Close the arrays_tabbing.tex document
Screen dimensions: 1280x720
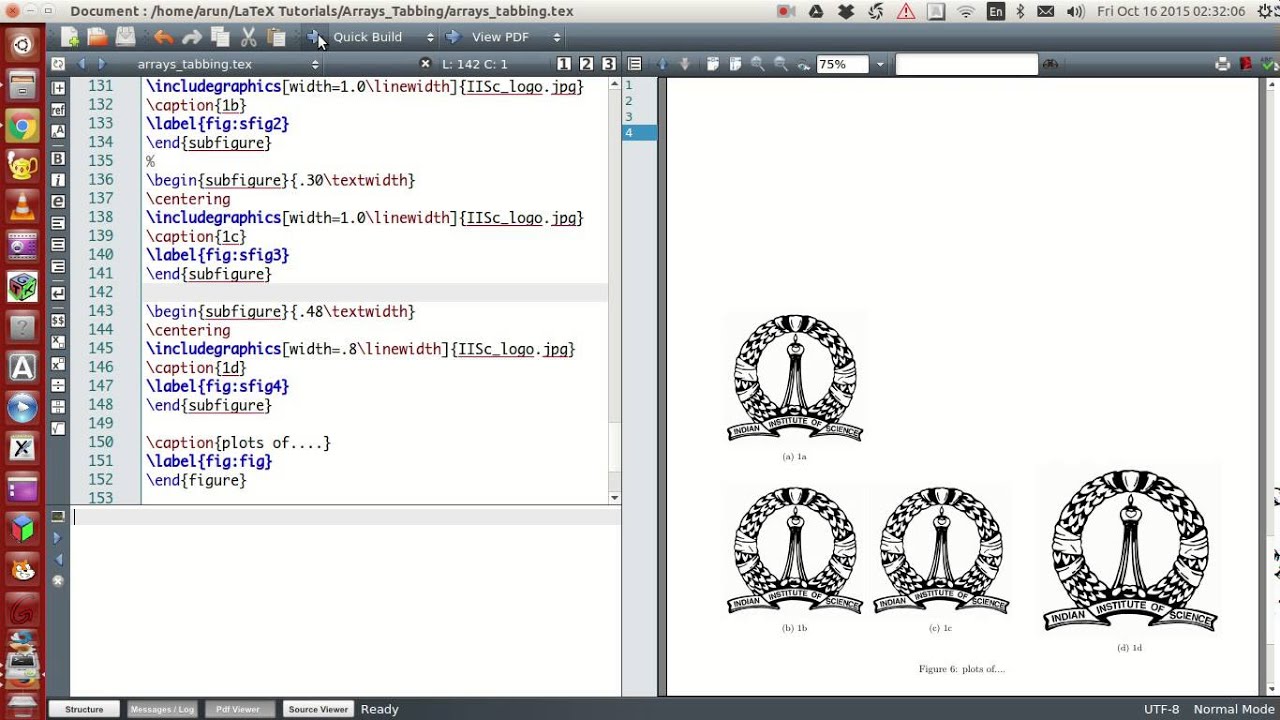point(425,64)
